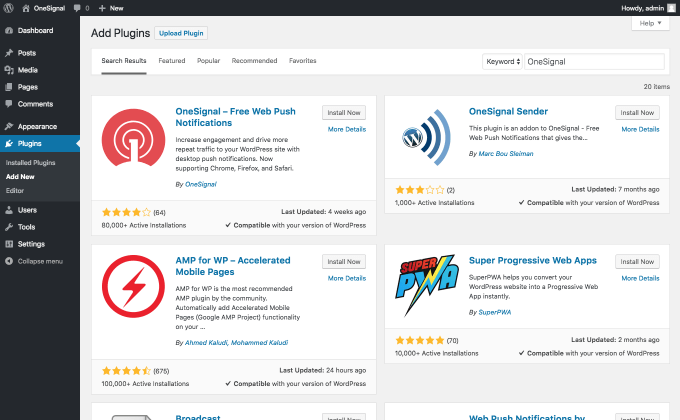The width and height of the screenshot is (680, 420).
Task: Install the OneSignal Sender plugin
Action: 637,112
